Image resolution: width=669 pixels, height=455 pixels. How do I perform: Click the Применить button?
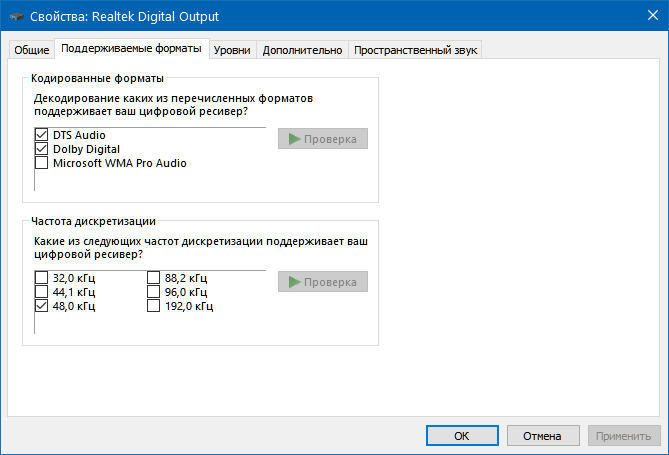click(x=624, y=436)
